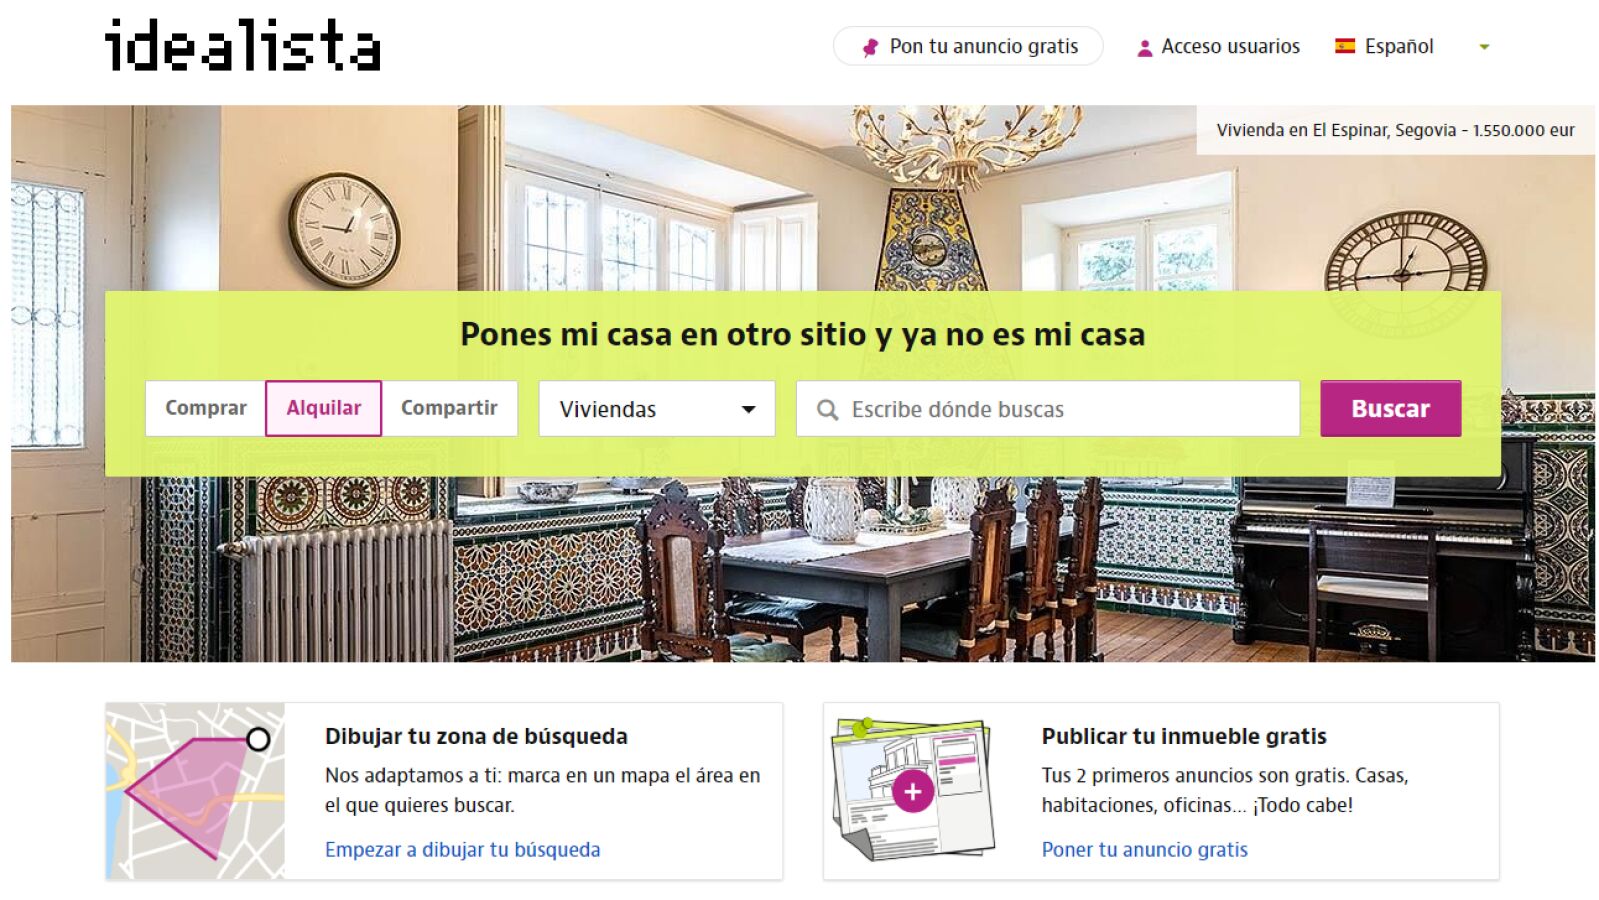This screenshot has height=900, width=1599.
Task: Click the user silhouette icon for Acceso usuarios
Action: click(x=1145, y=47)
